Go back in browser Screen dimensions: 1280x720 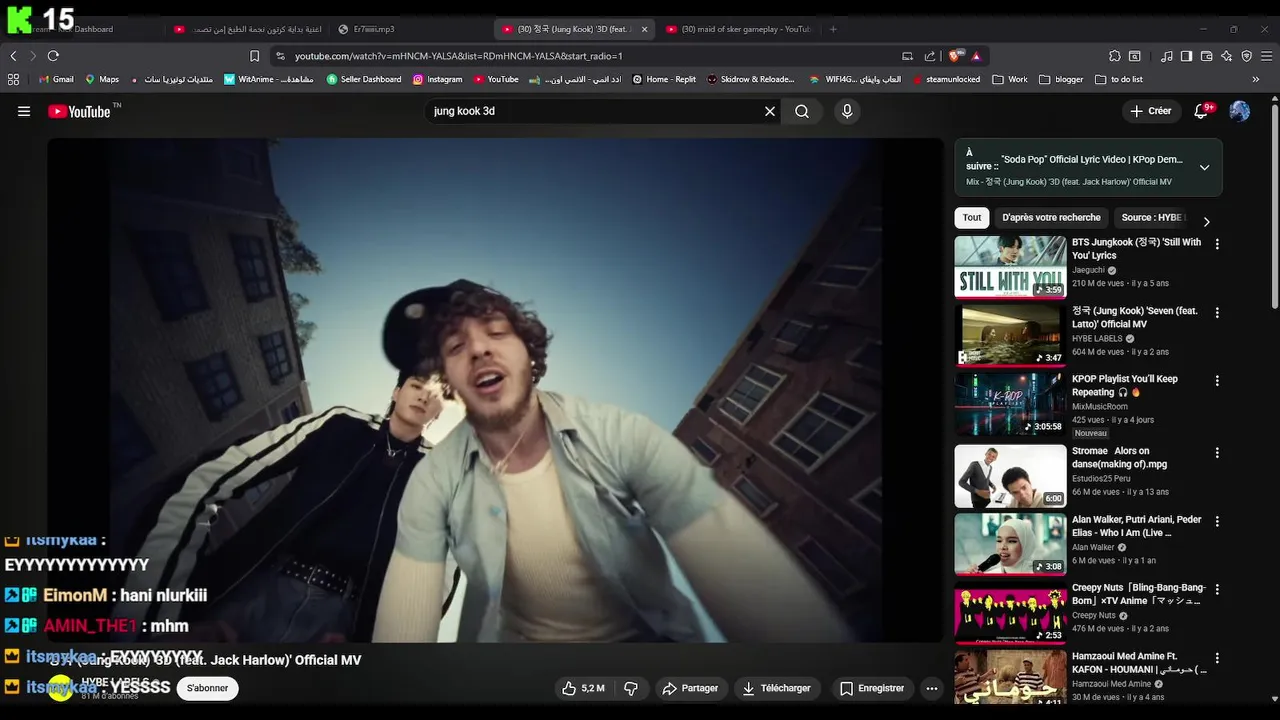click(x=13, y=56)
